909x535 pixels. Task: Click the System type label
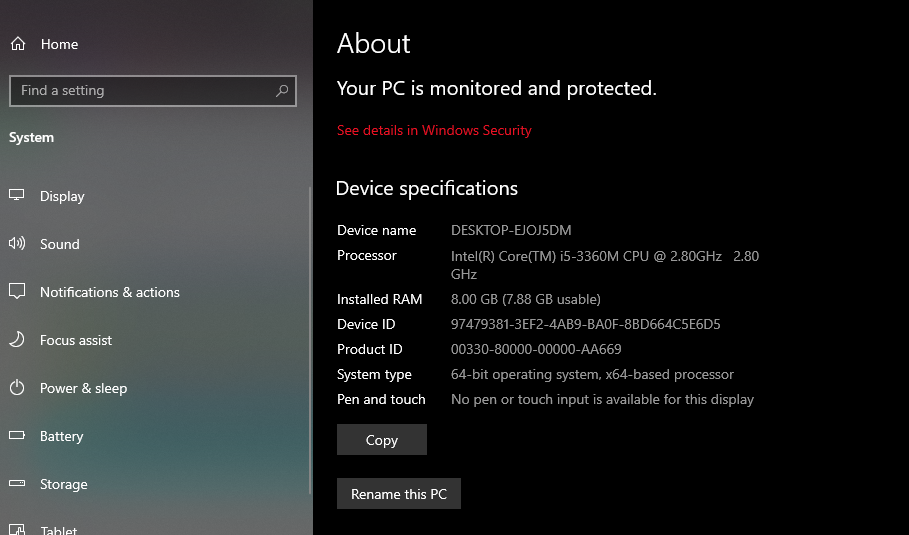(374, 374)
